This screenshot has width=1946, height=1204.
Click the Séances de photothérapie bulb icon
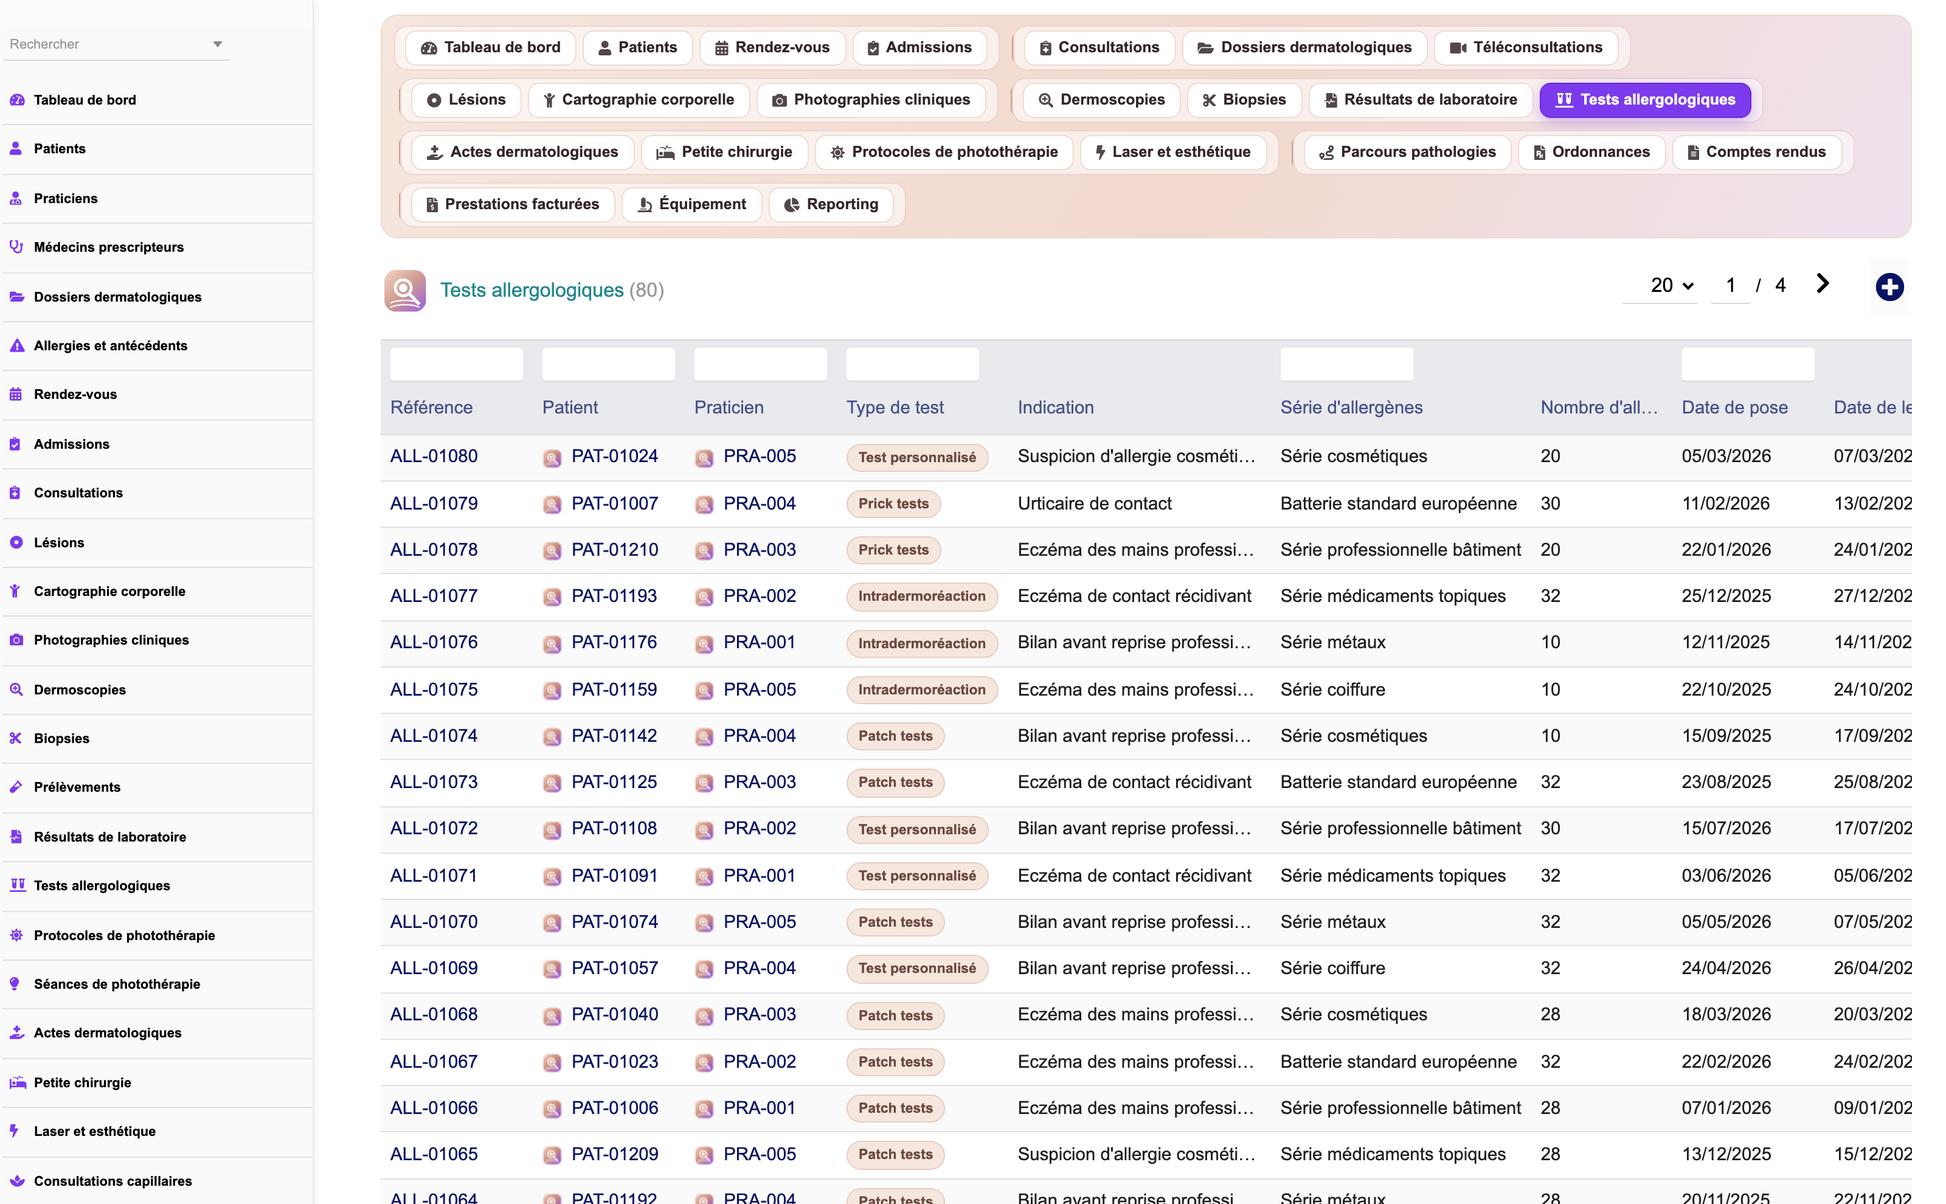pyautogui.click(x=17, y=984)
